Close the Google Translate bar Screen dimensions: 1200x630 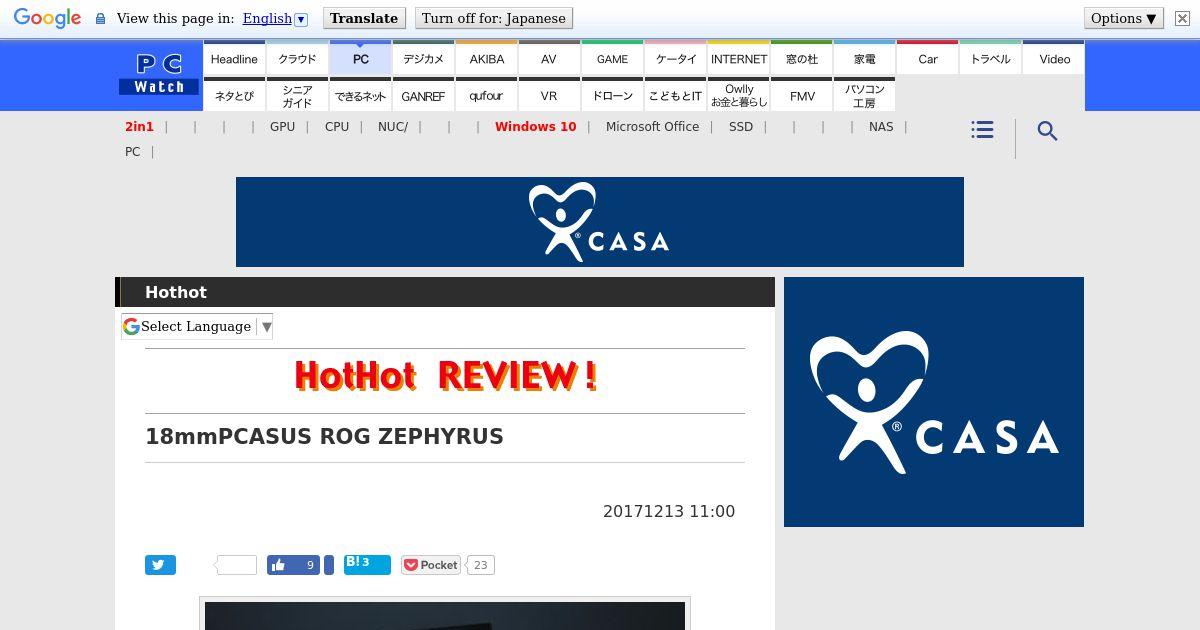[1182, 18]
